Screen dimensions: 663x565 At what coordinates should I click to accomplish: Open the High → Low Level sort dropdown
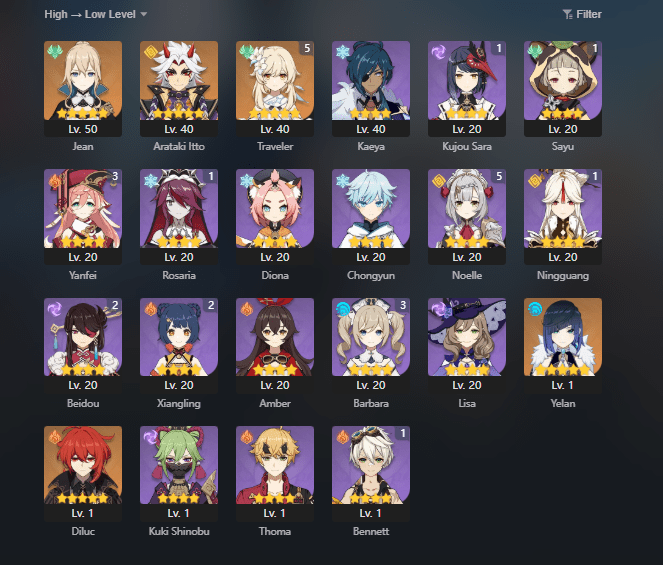96,14
